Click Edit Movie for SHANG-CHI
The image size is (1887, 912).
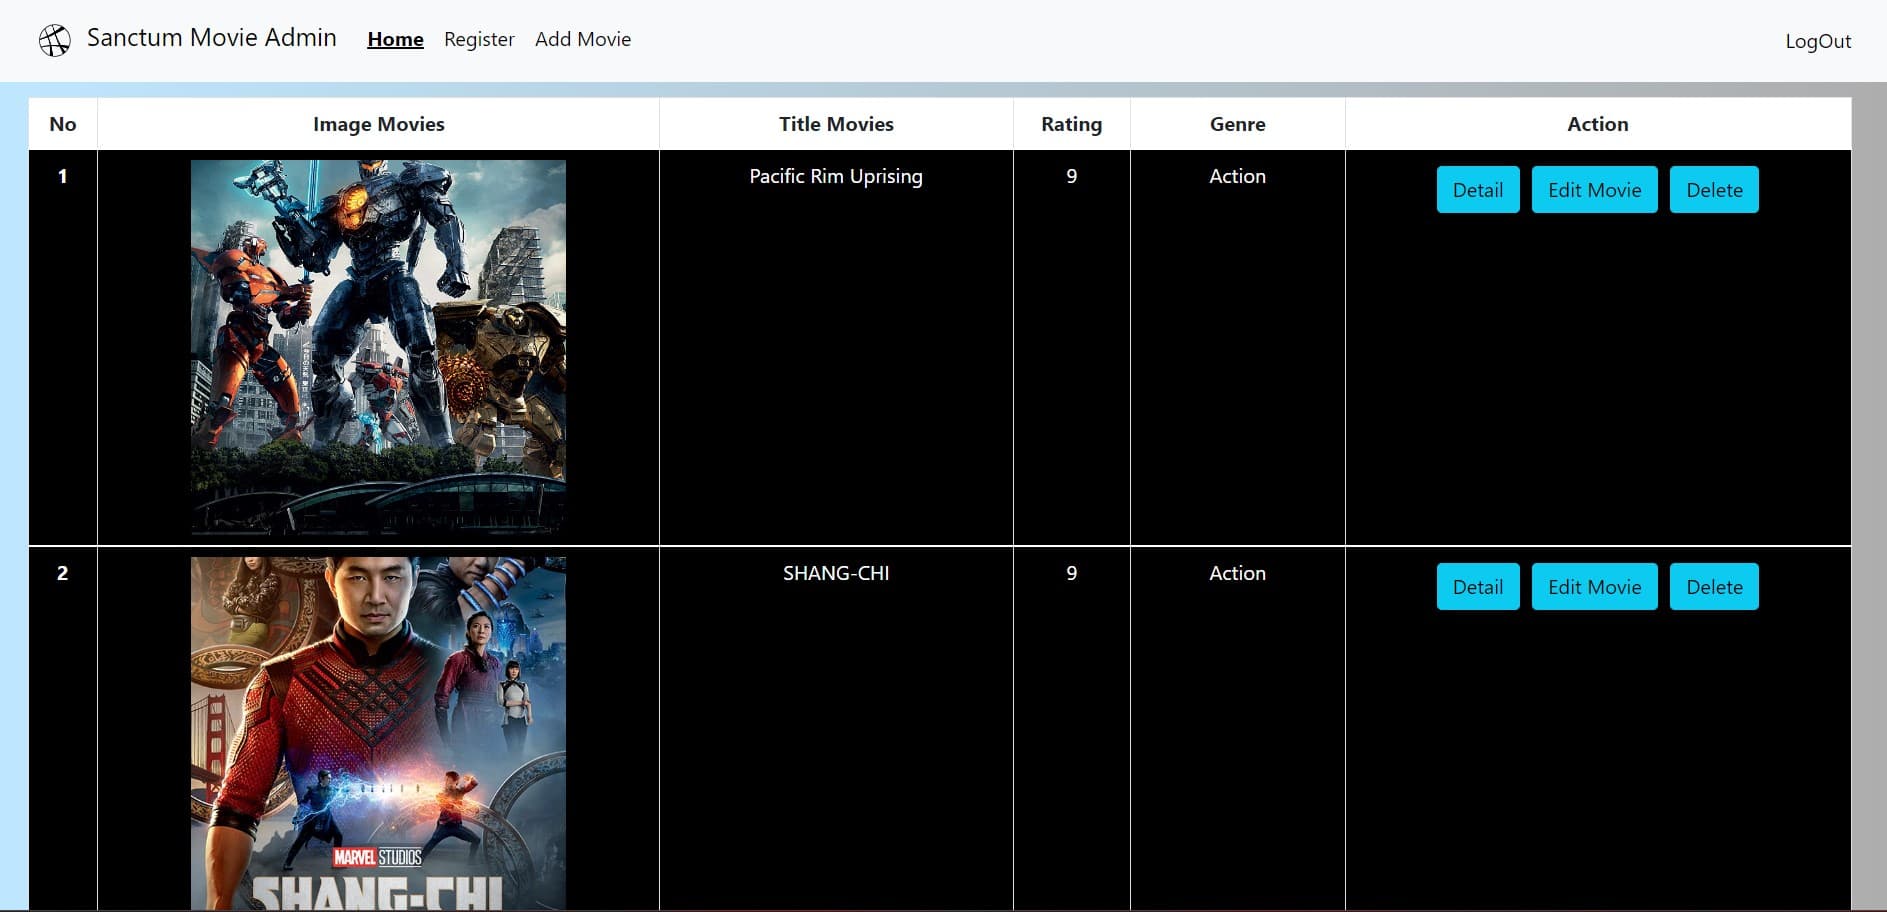[1595, 587]
